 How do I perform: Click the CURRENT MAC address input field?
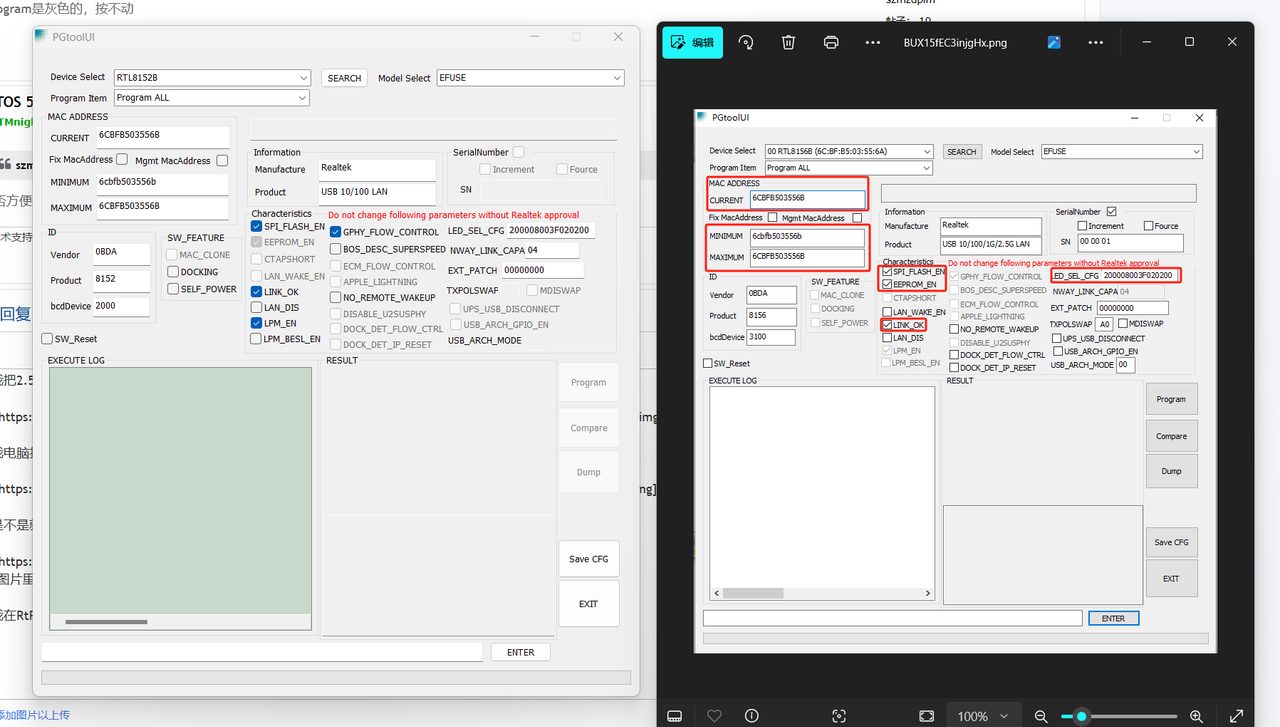click(162, 137)
